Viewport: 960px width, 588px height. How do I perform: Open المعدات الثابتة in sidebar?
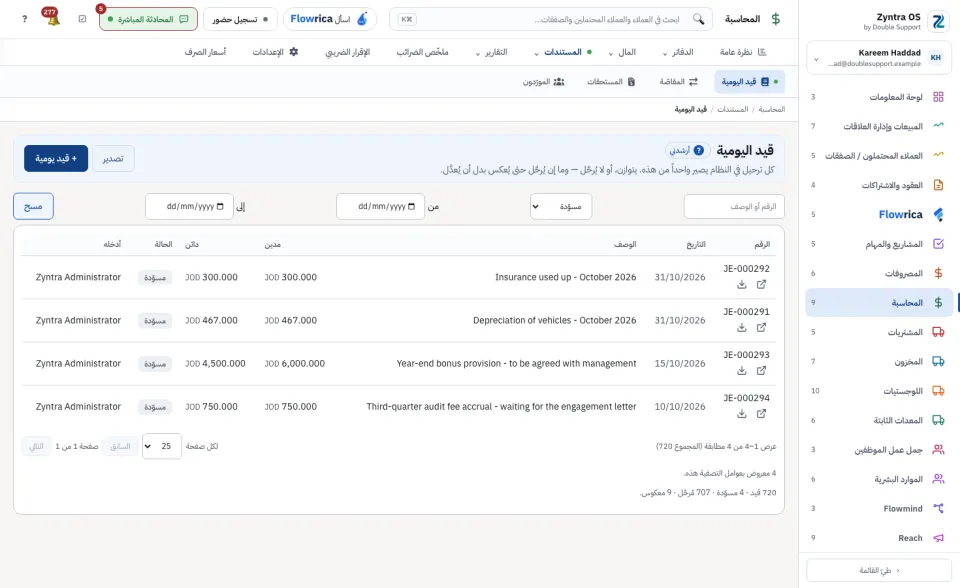879,420
